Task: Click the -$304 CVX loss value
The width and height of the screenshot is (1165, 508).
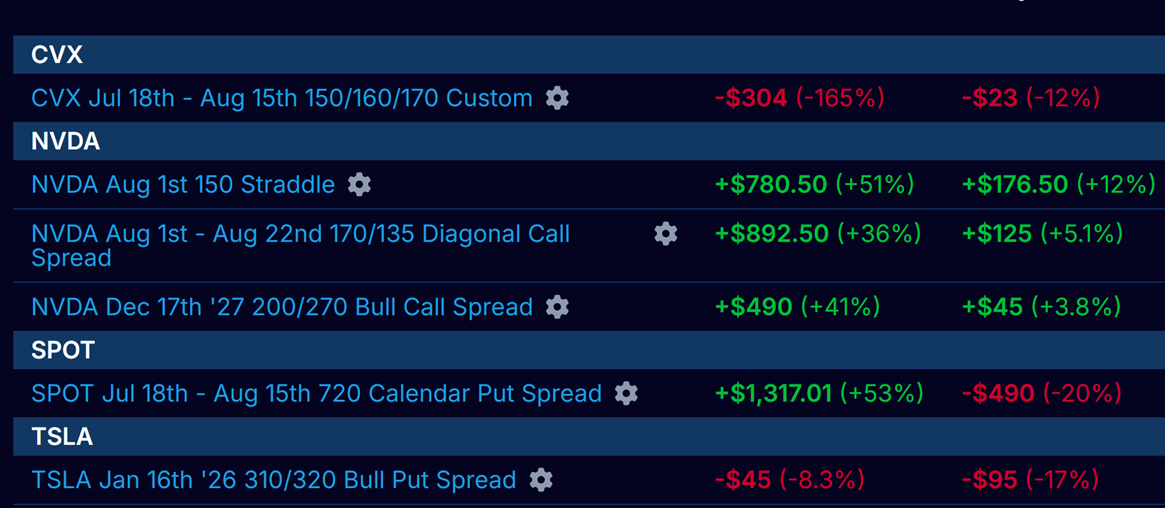Action: pyautogui.click(x=750, y=98)
